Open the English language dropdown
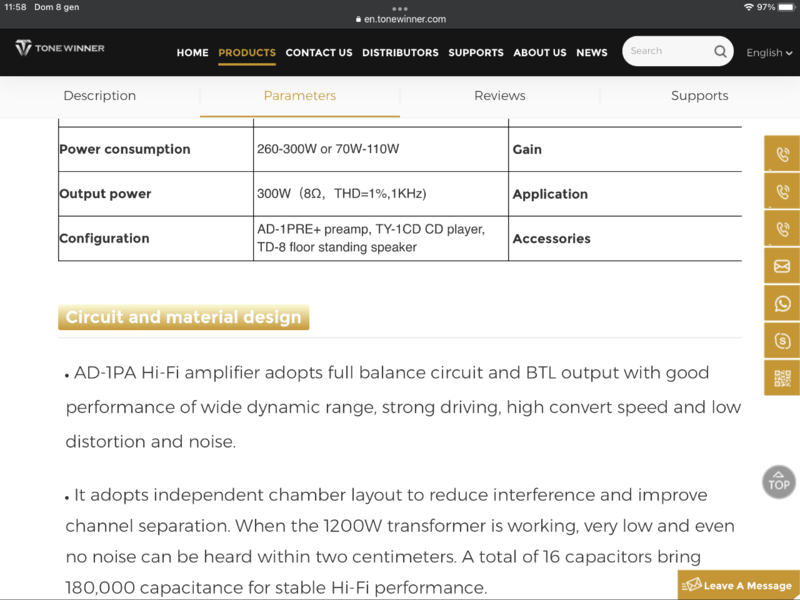800x600 pixels. point(769,53)
